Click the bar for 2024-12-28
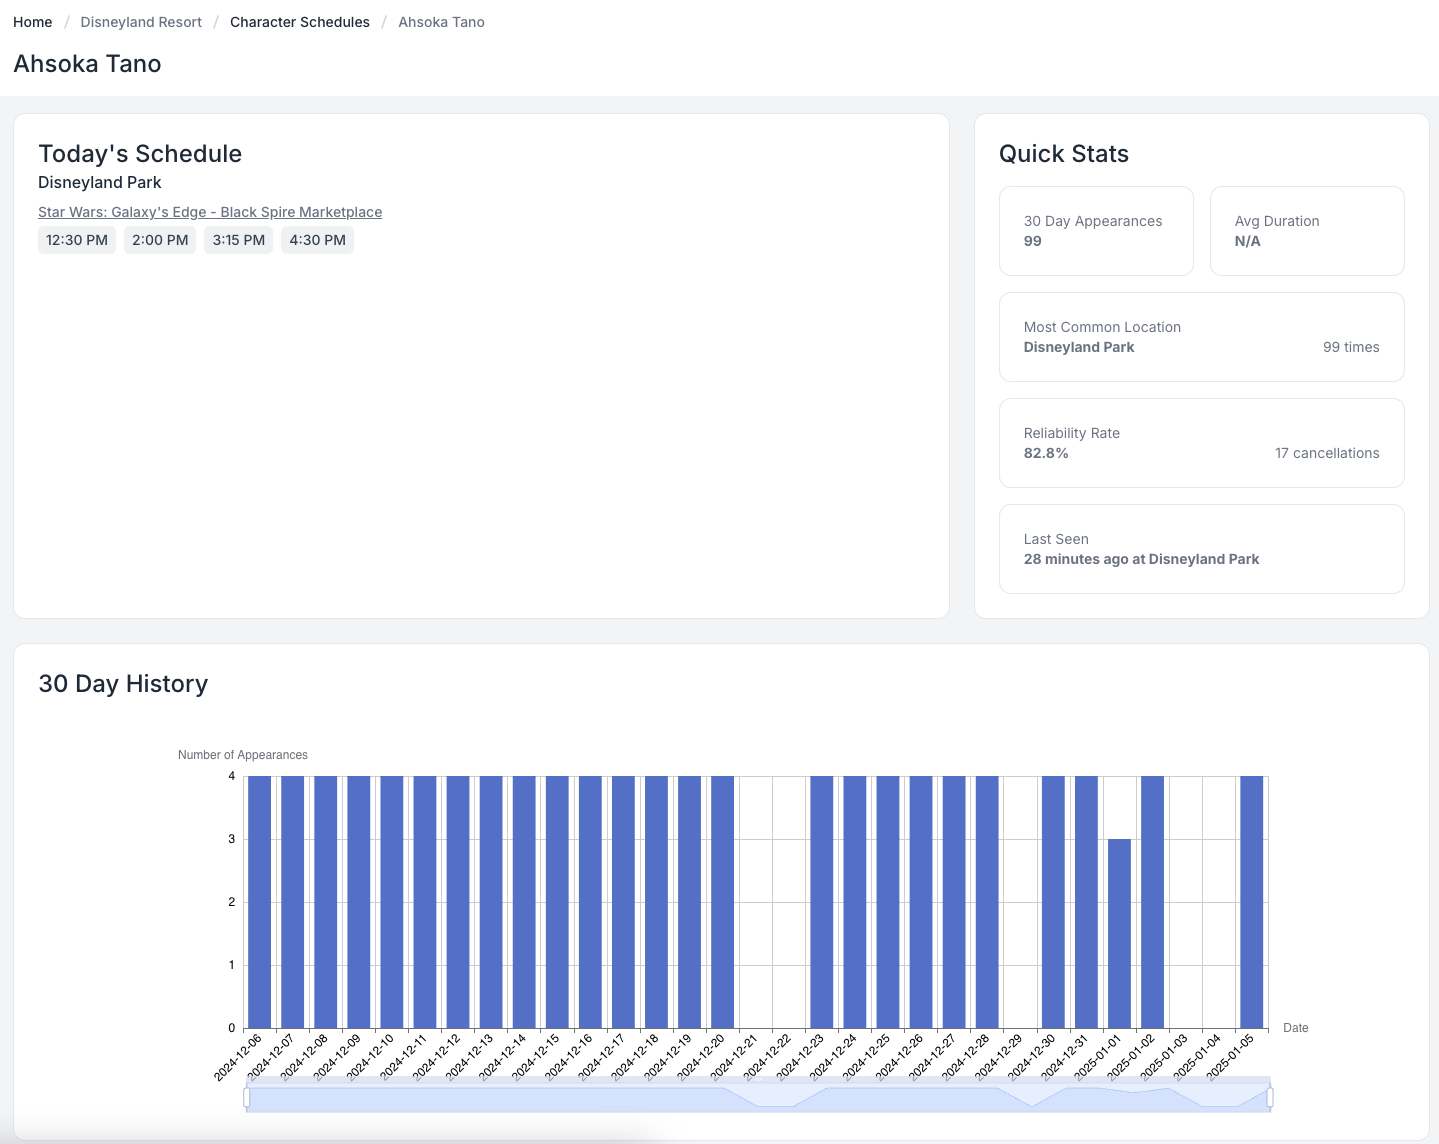Viewport: 1439px width, 1144px height. click(987, 902)
